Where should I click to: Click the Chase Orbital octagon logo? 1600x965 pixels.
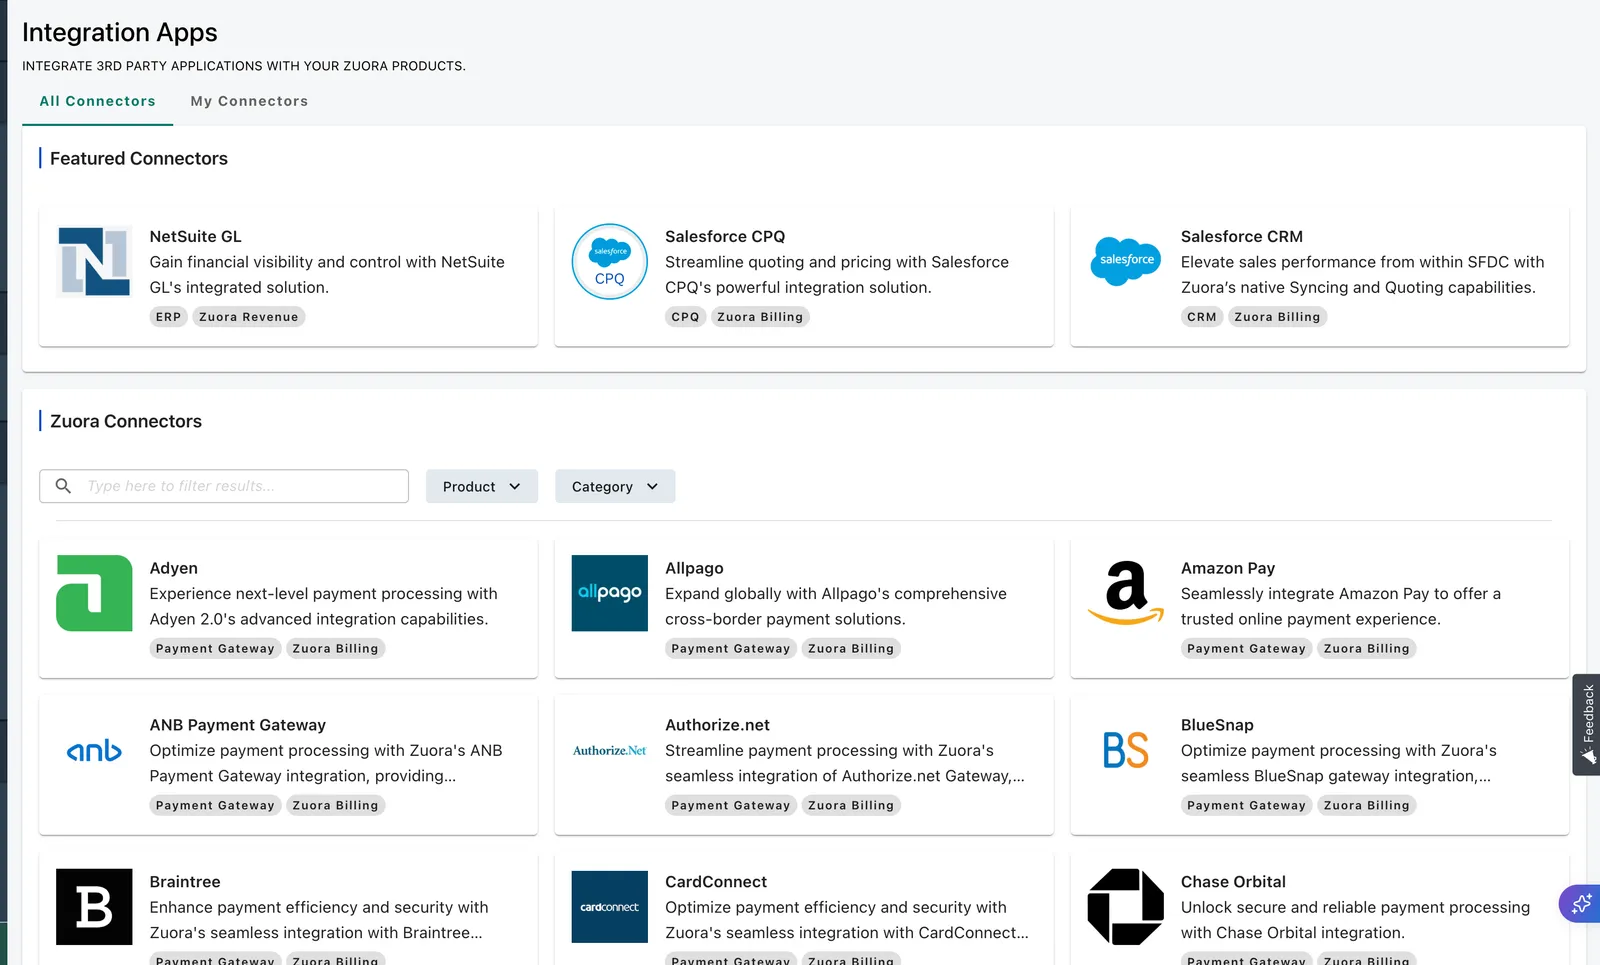pos(1126,907)
